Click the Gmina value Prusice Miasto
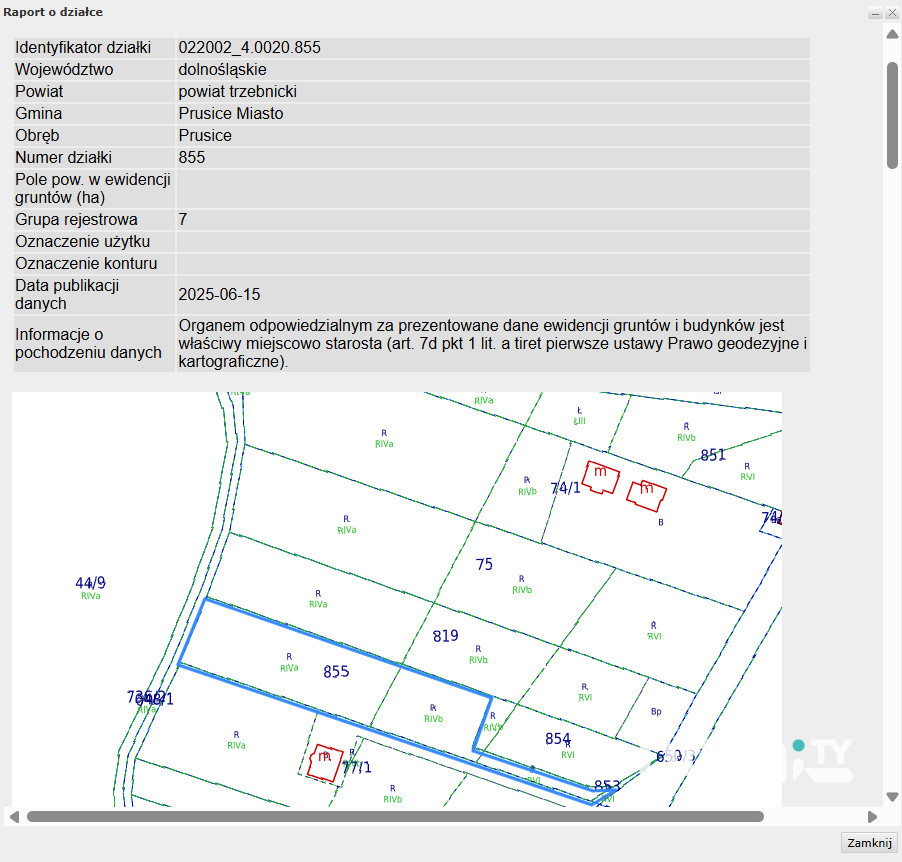The height and width of the screenshot is (862, 902). pos(231,114)
